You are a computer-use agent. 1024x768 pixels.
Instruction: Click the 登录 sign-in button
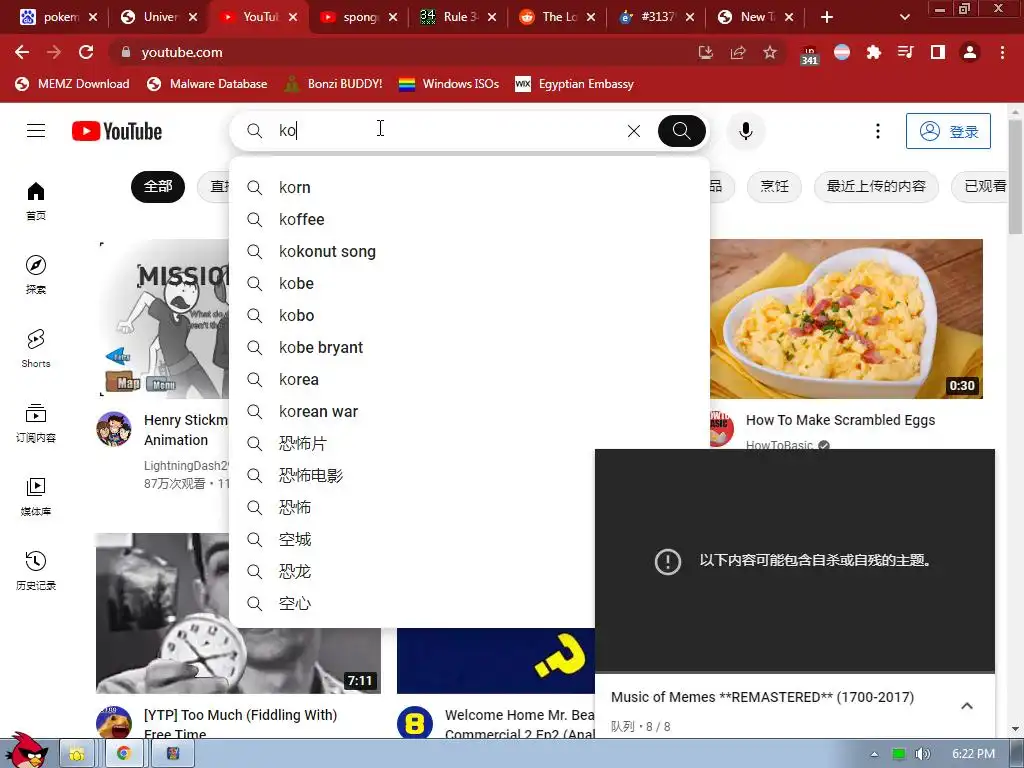pos(948,131)
